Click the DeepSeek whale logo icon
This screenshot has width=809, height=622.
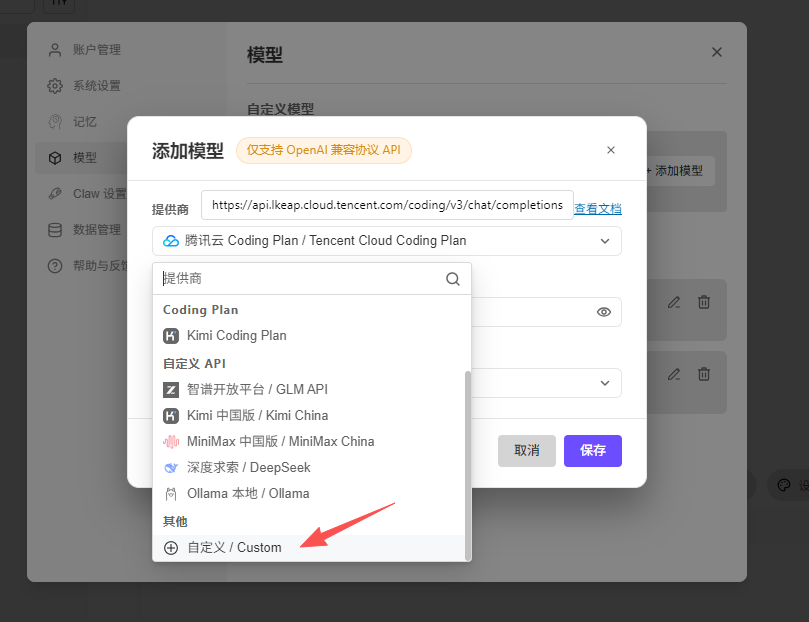171,468
